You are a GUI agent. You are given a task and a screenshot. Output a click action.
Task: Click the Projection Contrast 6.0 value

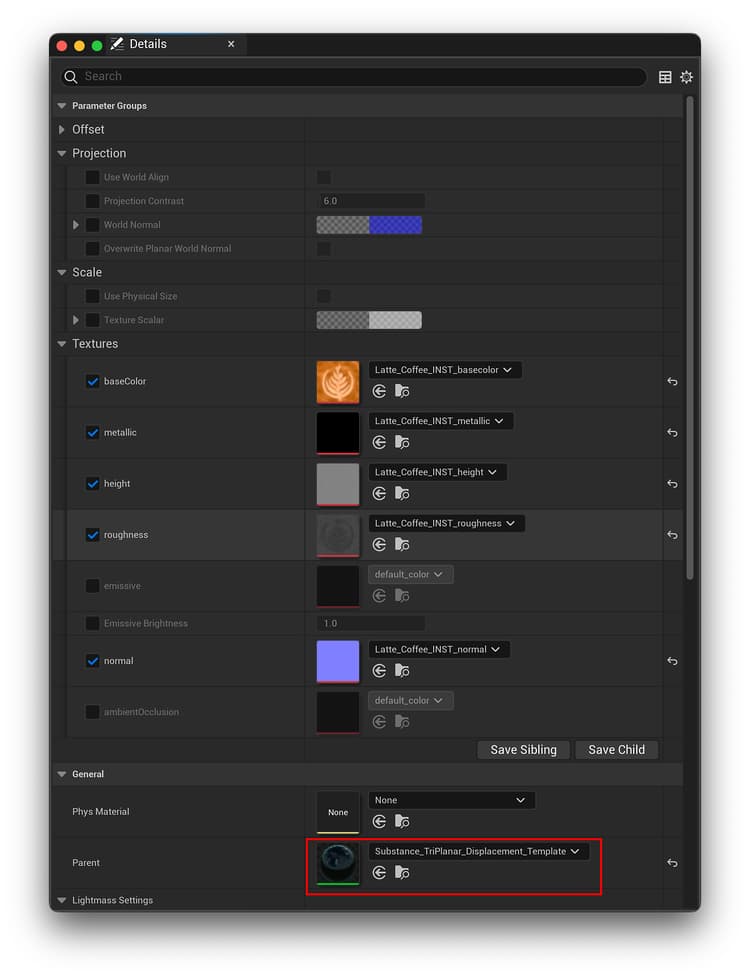pos(371,201)
